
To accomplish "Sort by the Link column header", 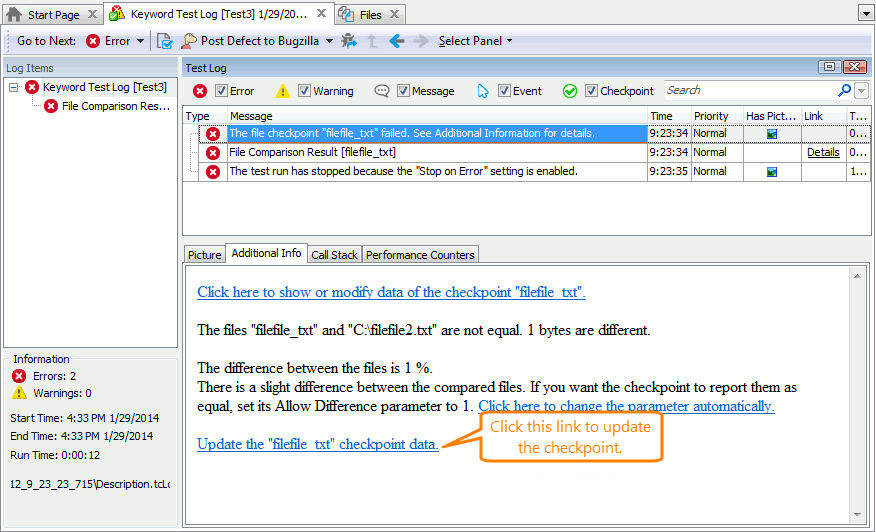I will tap(824, 116).
